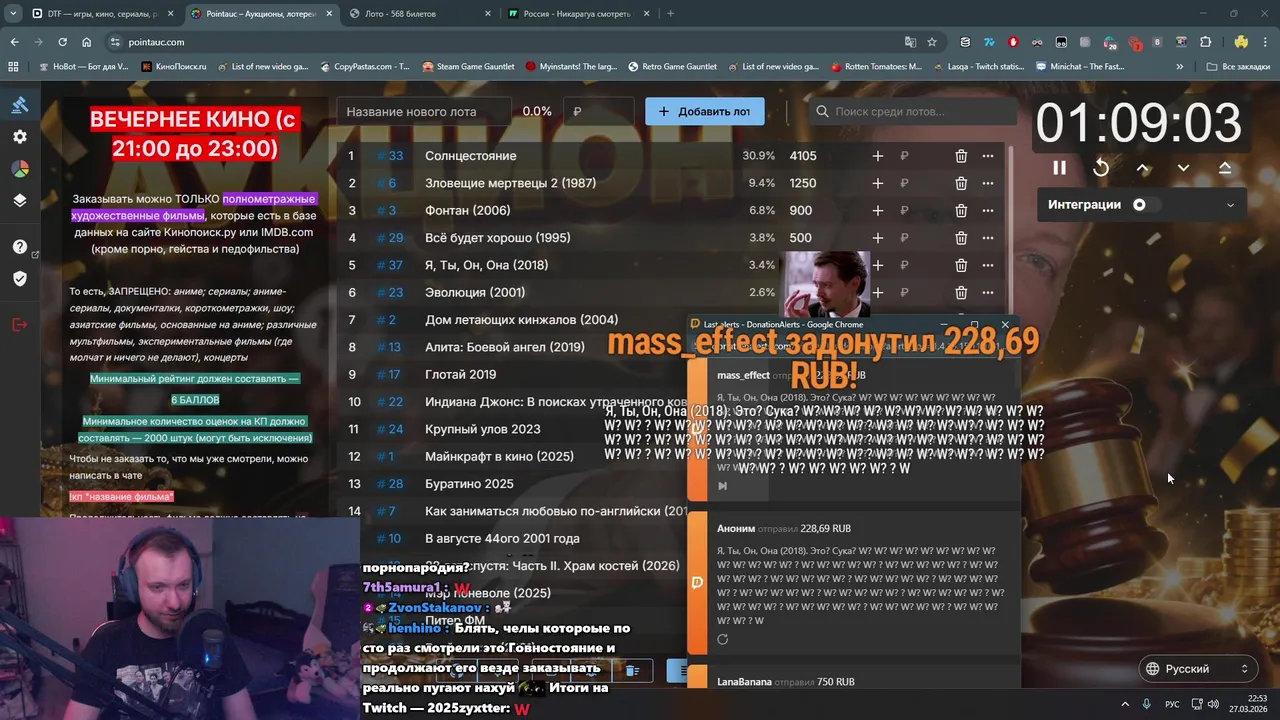The height and width of the screenshot is (720, 1280).
Task: Select the lot Буратино 2025
Action: [469, 484]
